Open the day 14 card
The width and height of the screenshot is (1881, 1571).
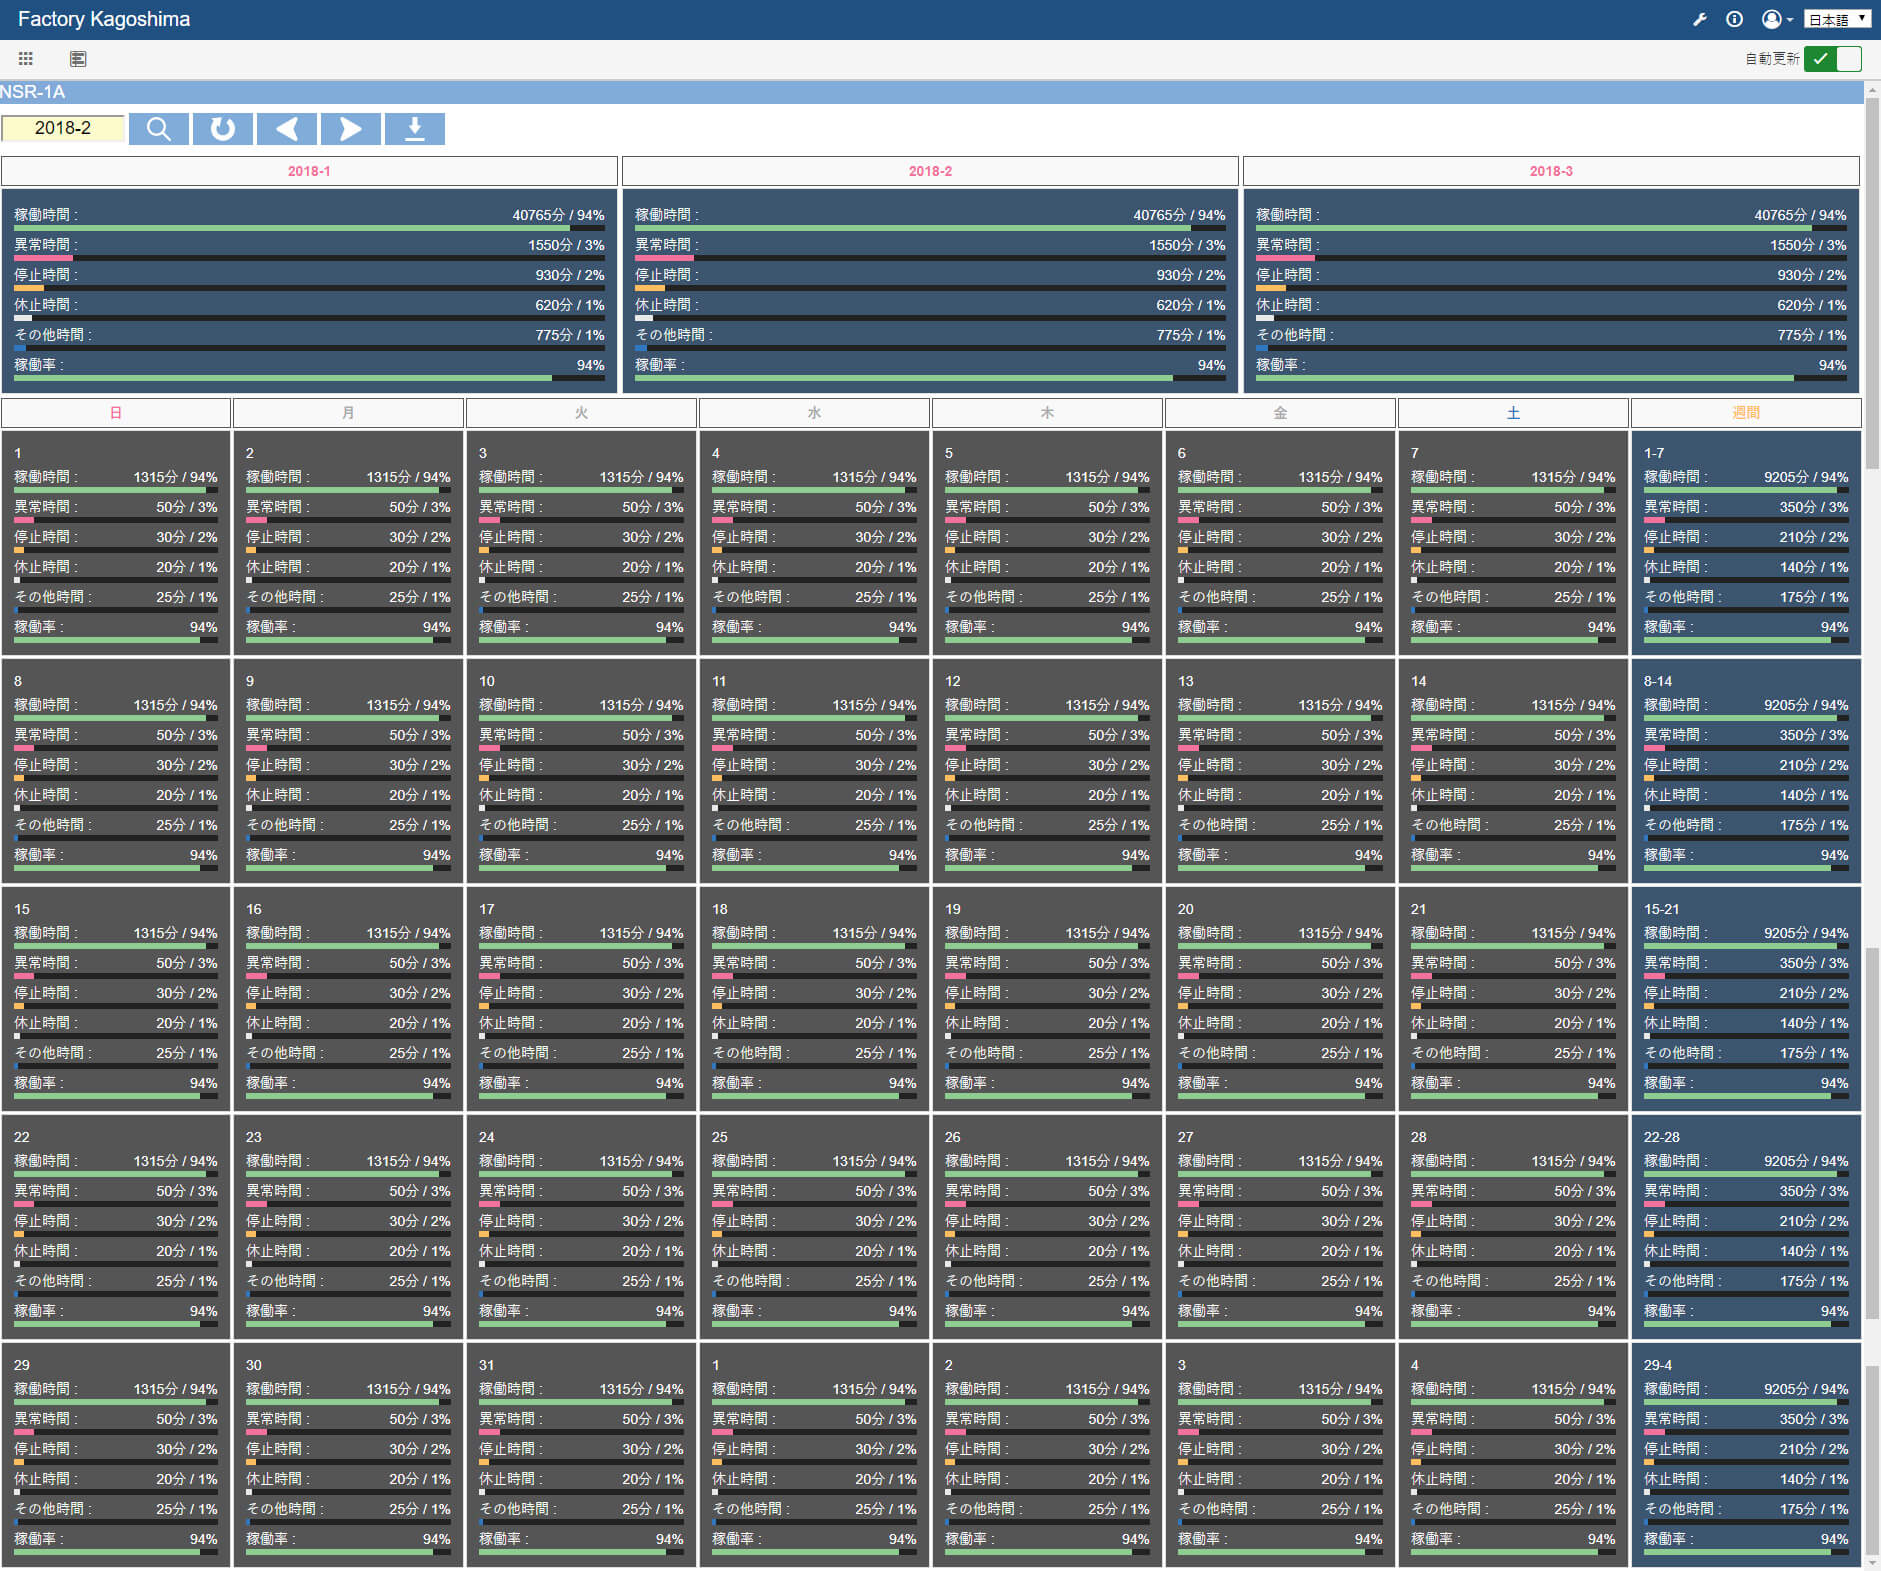tap(1513, 771)
